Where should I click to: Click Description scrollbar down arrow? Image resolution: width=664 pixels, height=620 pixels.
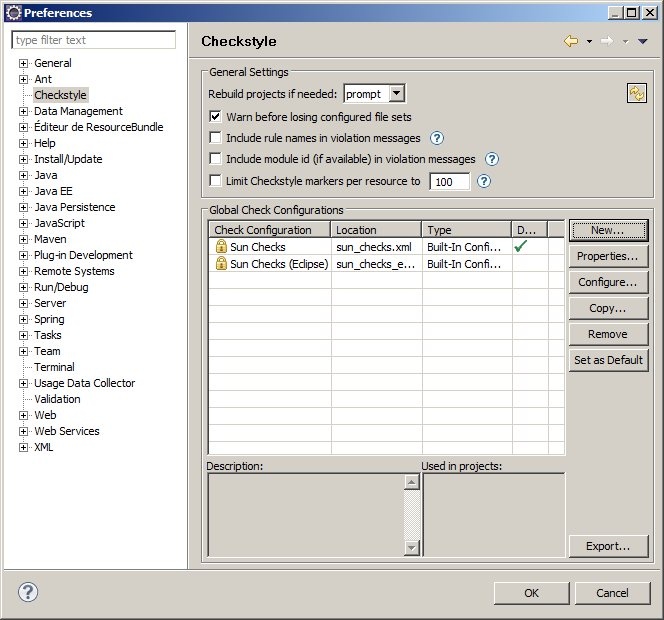click(411, 547)
